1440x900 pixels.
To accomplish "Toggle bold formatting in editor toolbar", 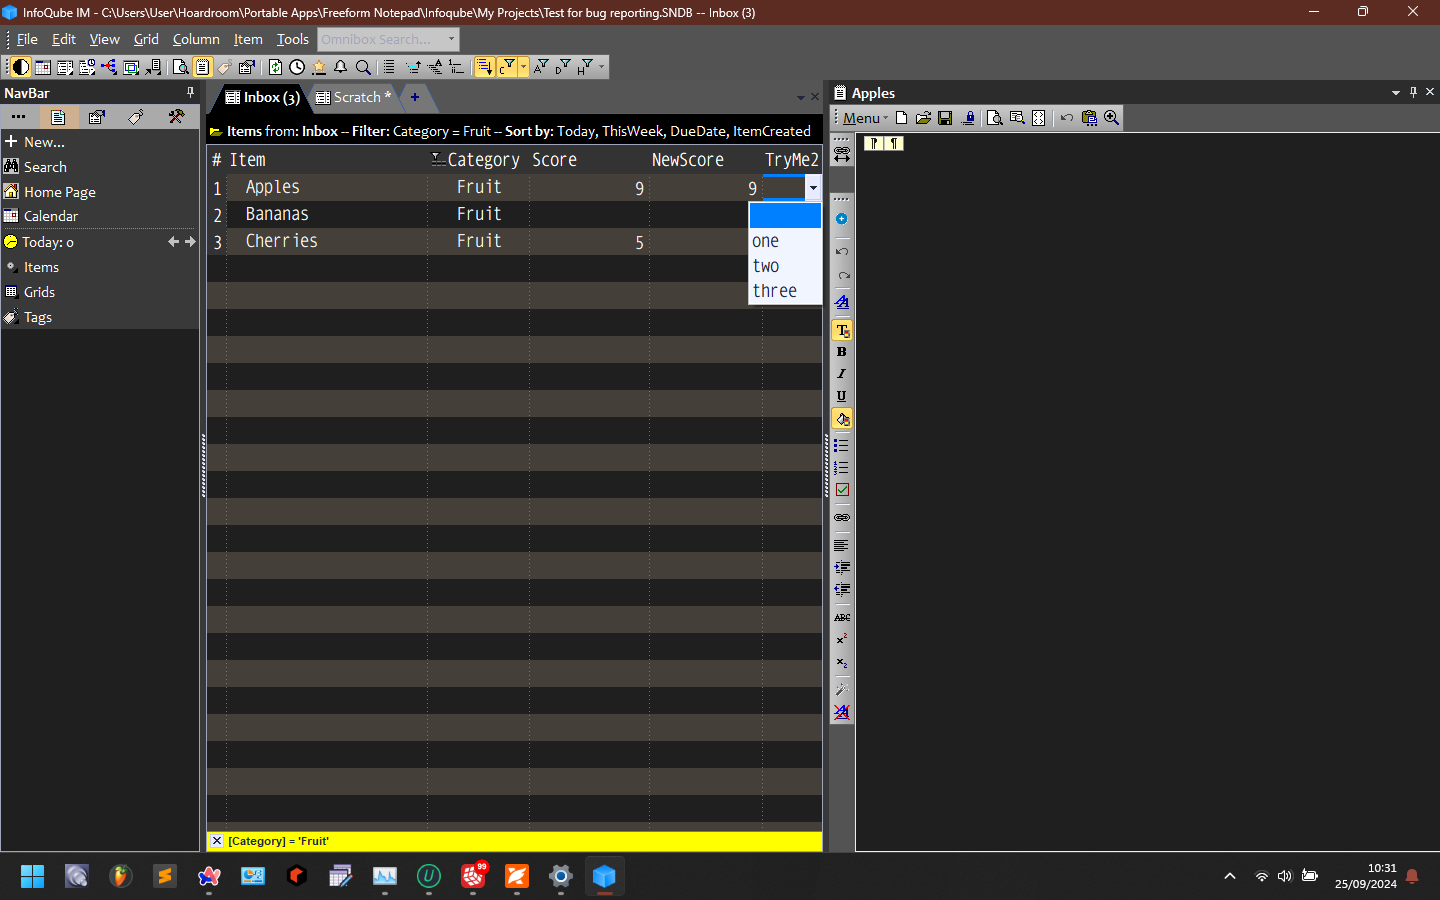I will (x=842, y=352).
